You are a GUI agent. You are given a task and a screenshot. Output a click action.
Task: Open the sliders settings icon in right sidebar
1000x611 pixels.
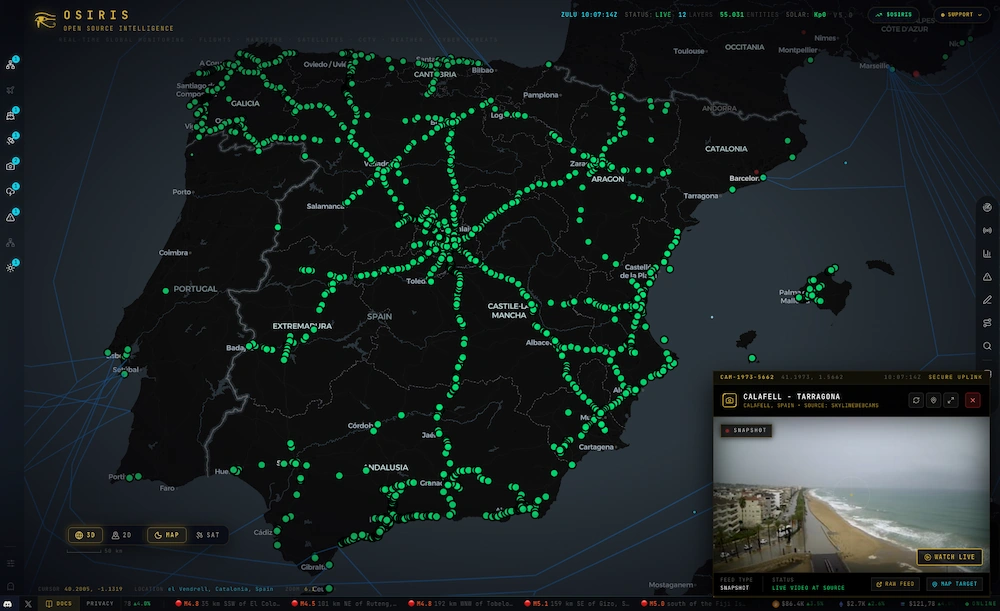[x=987, y=323]
